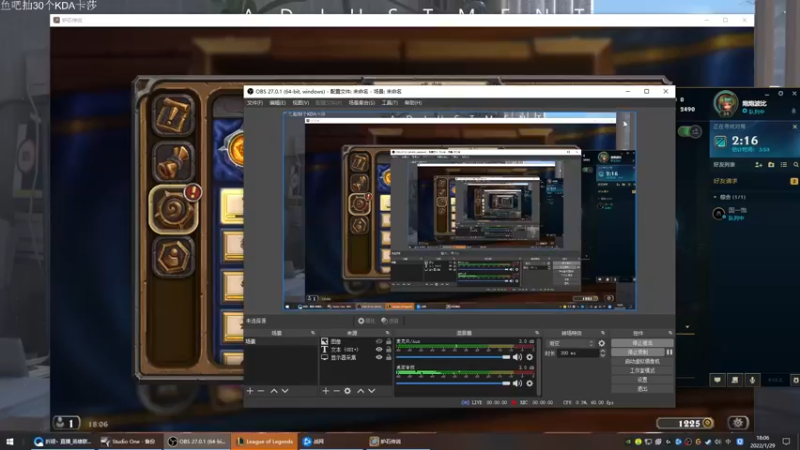
Task: Move the source down in the Sources list
Action: (x=372, y=391)
